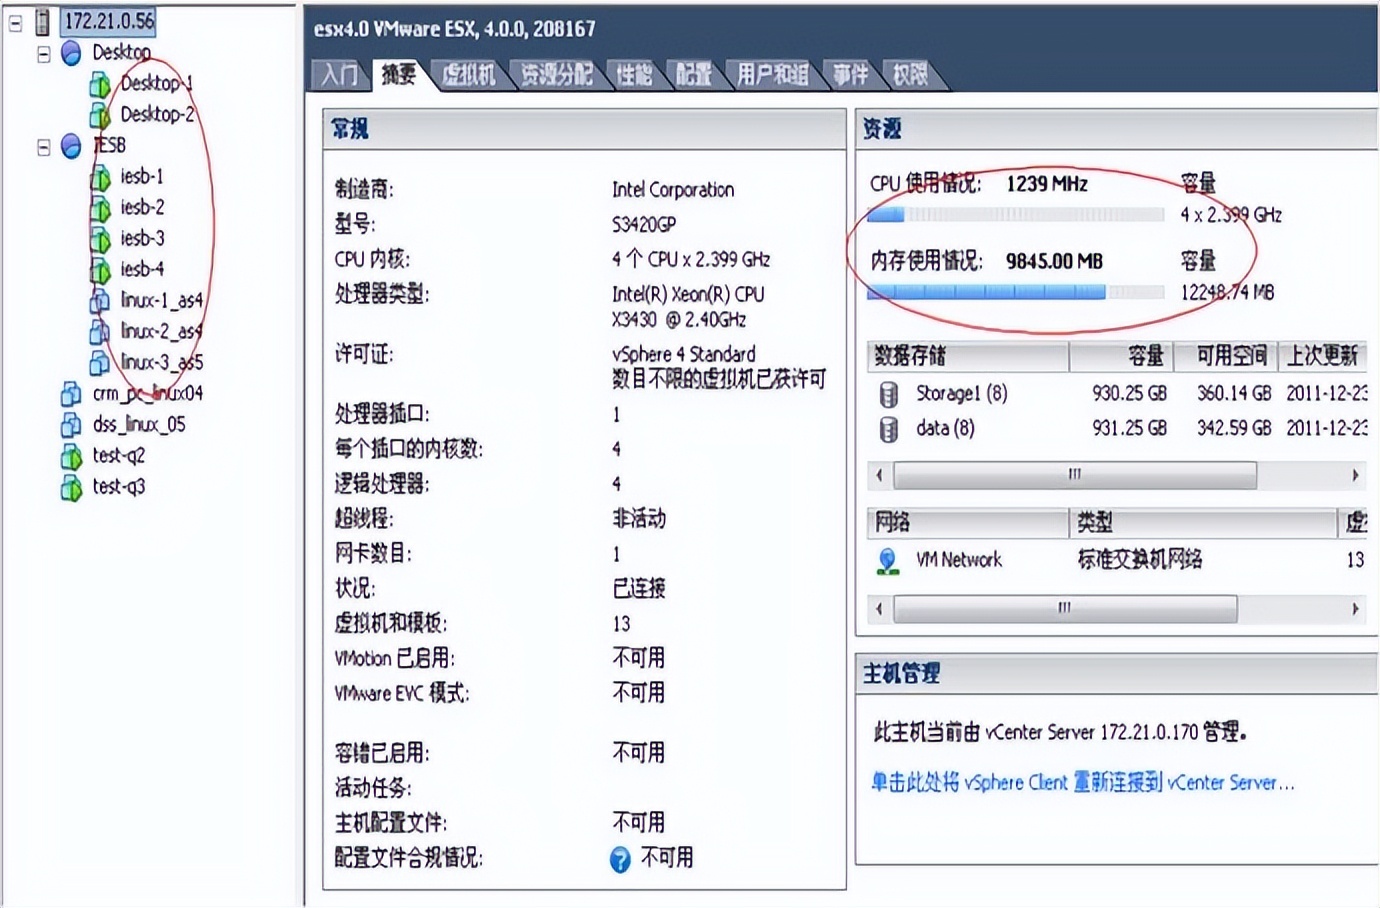Viewport: 1380px width, 908px height.
Task: Select the test-q2 tree label
Action: click(x=119, y=455)
